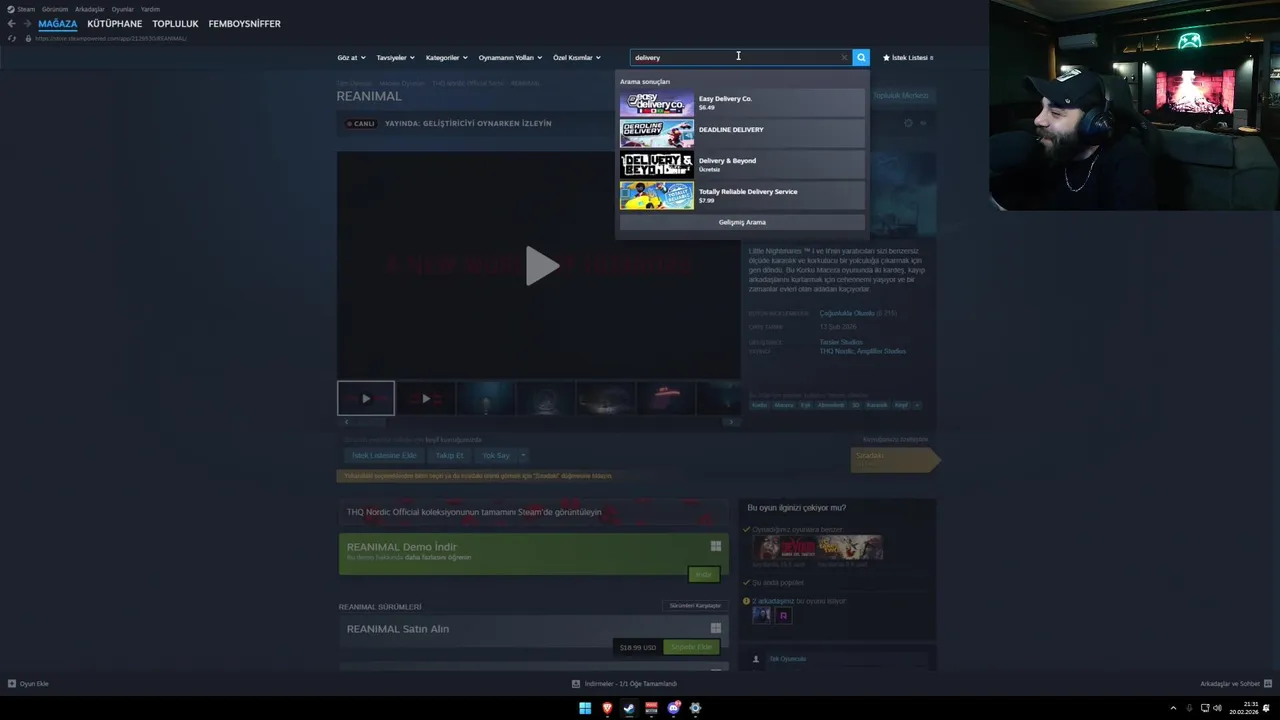Click the Steam taskbar icon
The image size is (1280, 720).
tap(629, 708)
